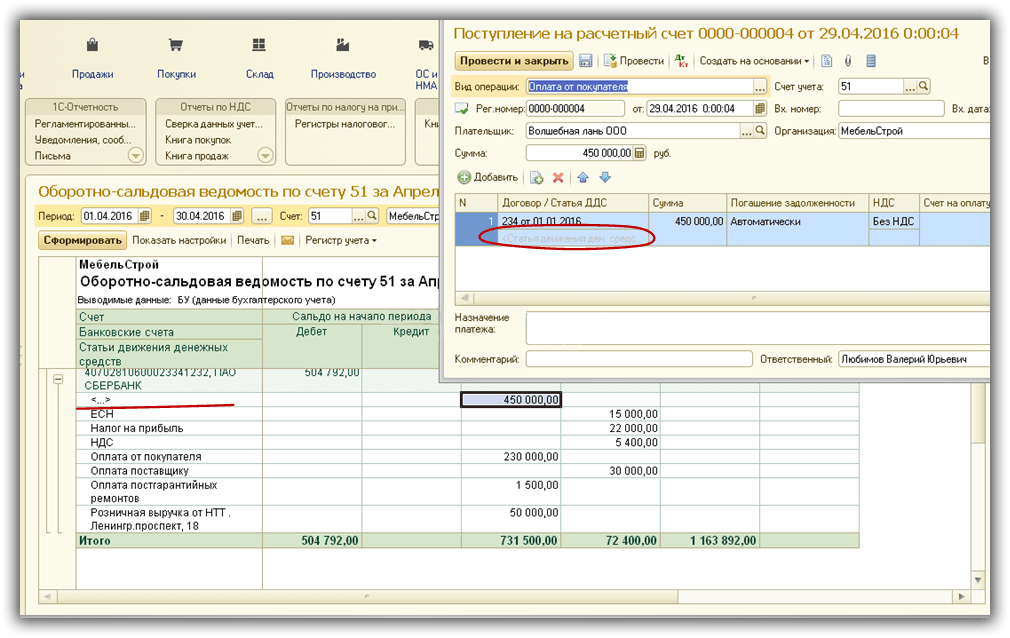Expand the 1С-Отчетность panel list
Image resolution: width=1010 pixels, height=638 pixels.
pos(135,155)
